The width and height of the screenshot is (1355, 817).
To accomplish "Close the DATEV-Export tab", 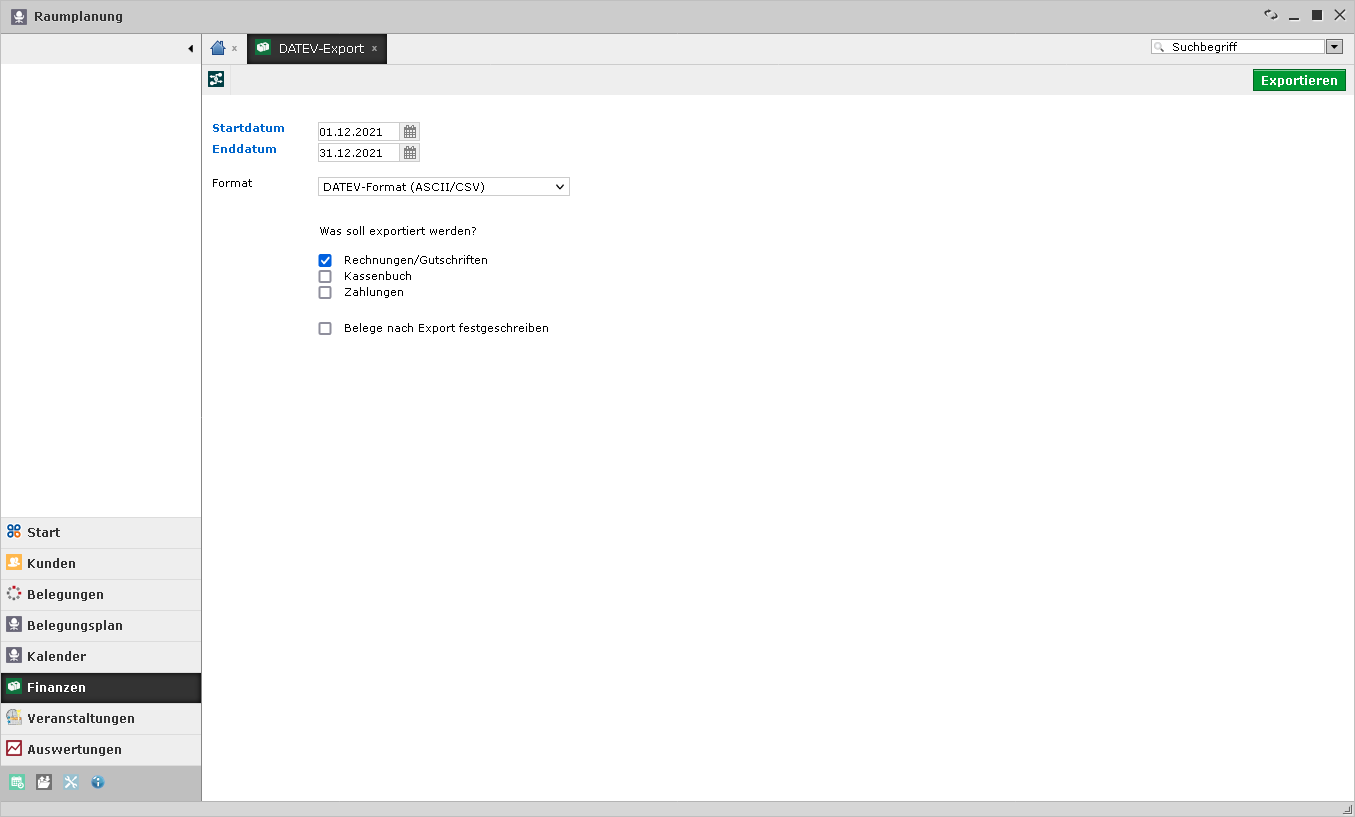I will point(374,48).
